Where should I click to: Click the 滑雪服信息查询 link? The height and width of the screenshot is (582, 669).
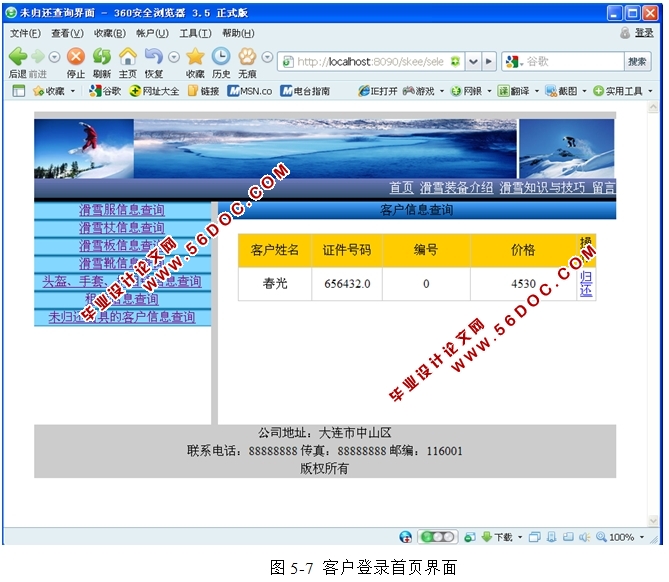click(x=122, y=210)
